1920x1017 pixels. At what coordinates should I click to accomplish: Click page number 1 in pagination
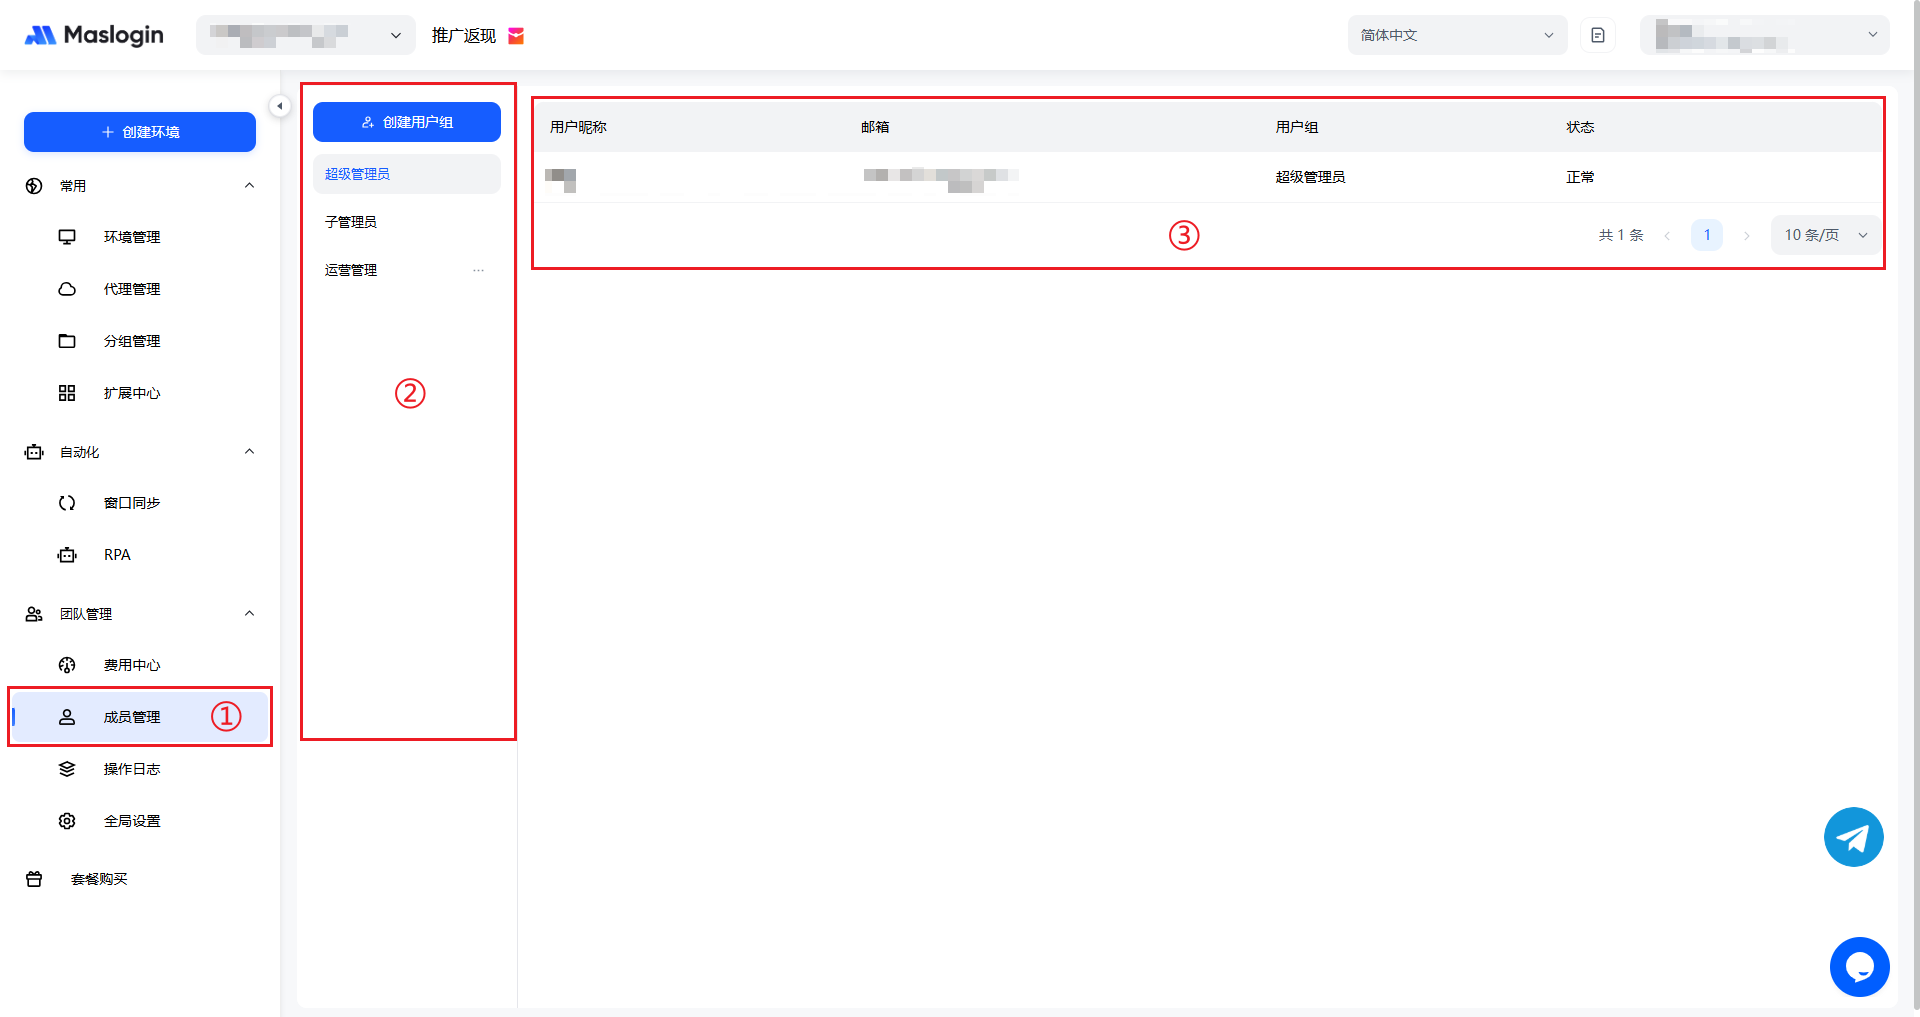(x=1706, y=235)
